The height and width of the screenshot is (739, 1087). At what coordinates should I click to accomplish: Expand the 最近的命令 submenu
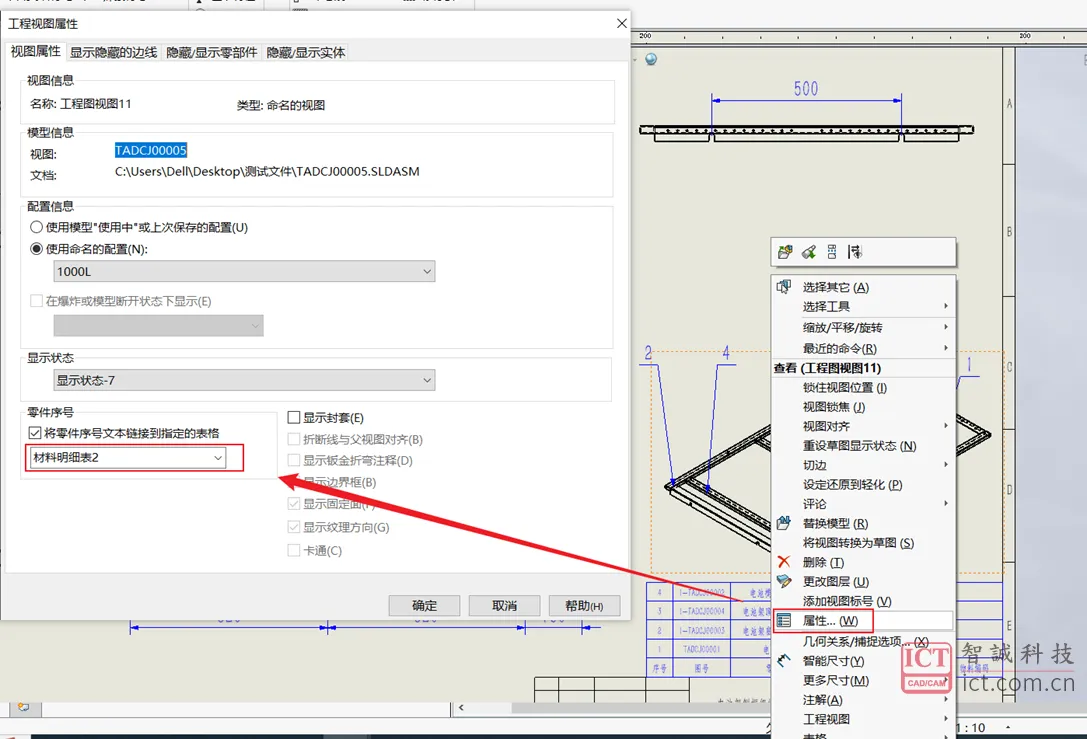pyautogui.click(x=863, y=348)
